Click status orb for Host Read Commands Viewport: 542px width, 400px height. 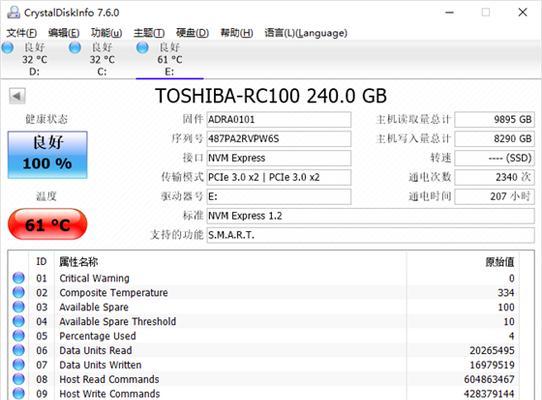19,379
